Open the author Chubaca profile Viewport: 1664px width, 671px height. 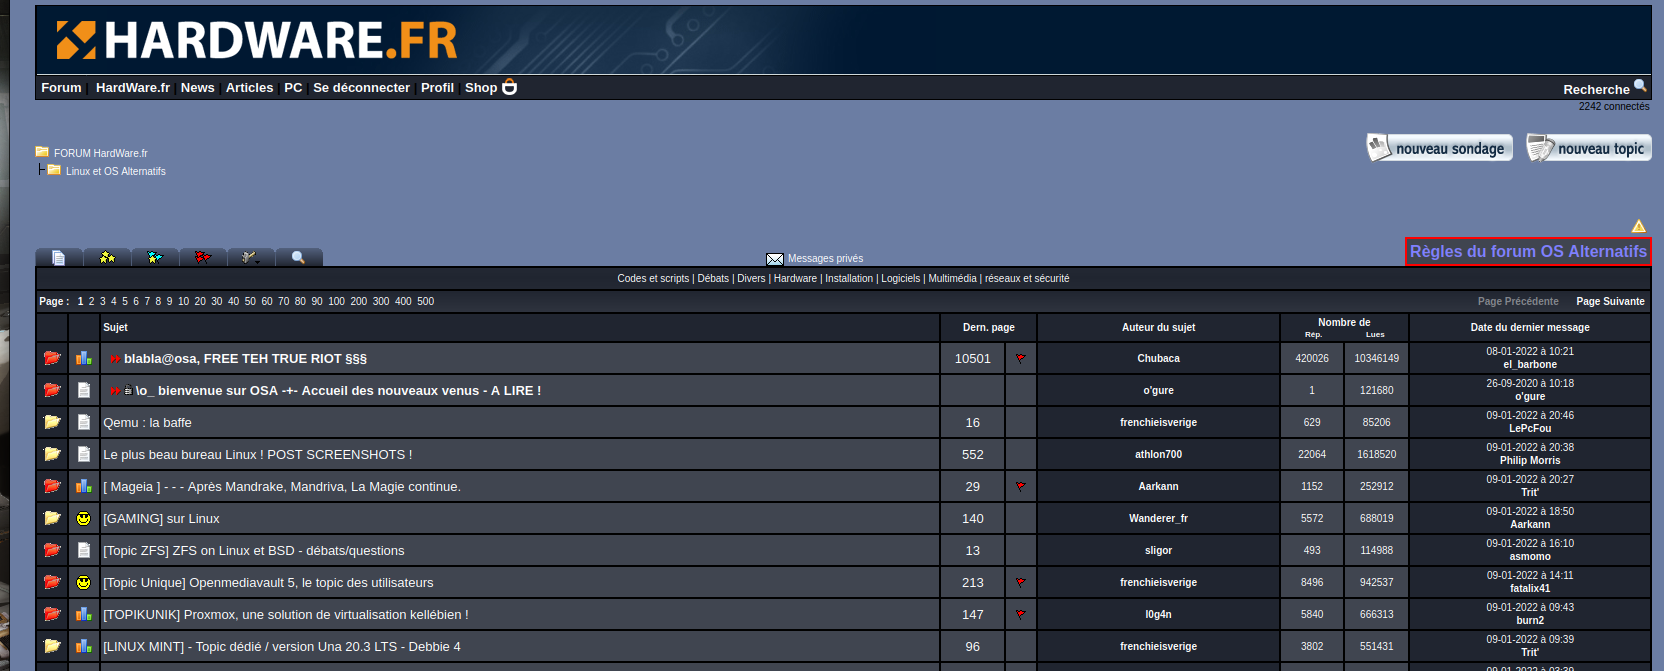1158,358
